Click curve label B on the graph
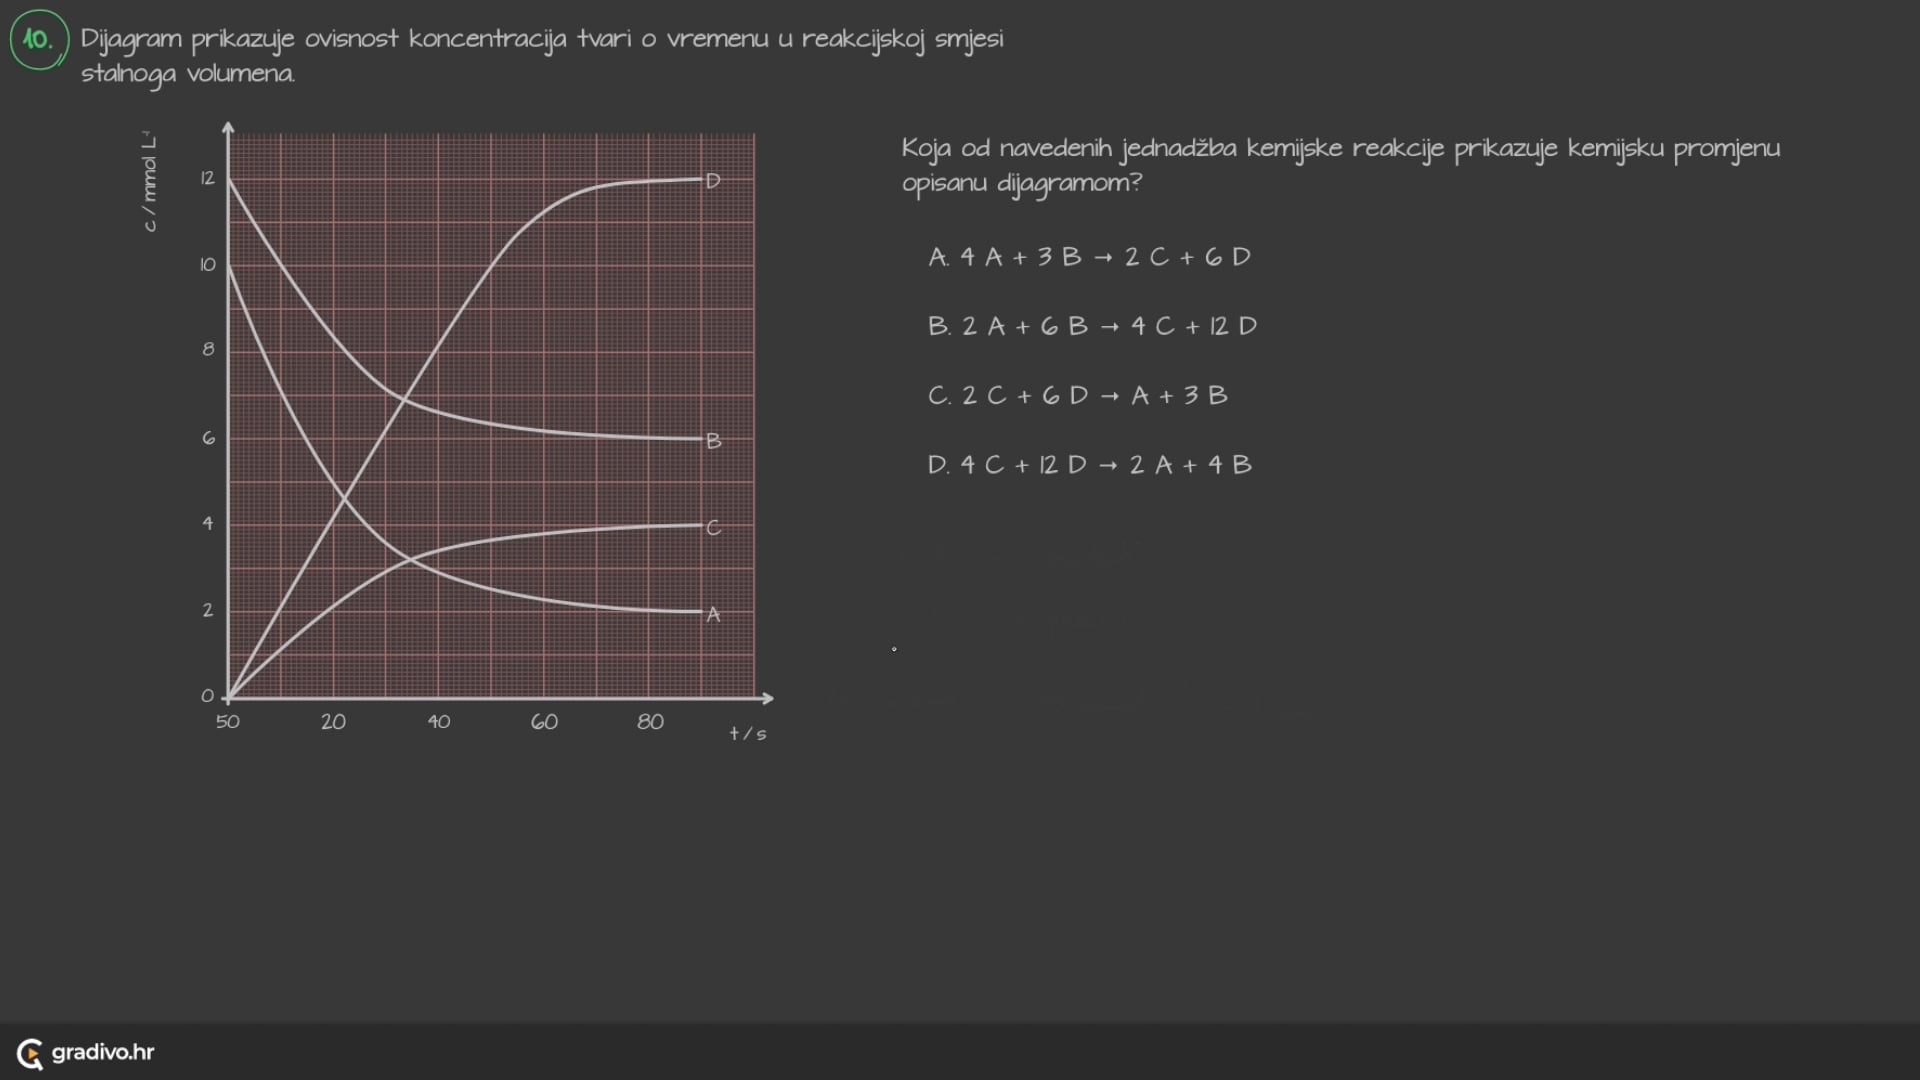 tap(713, 441)
